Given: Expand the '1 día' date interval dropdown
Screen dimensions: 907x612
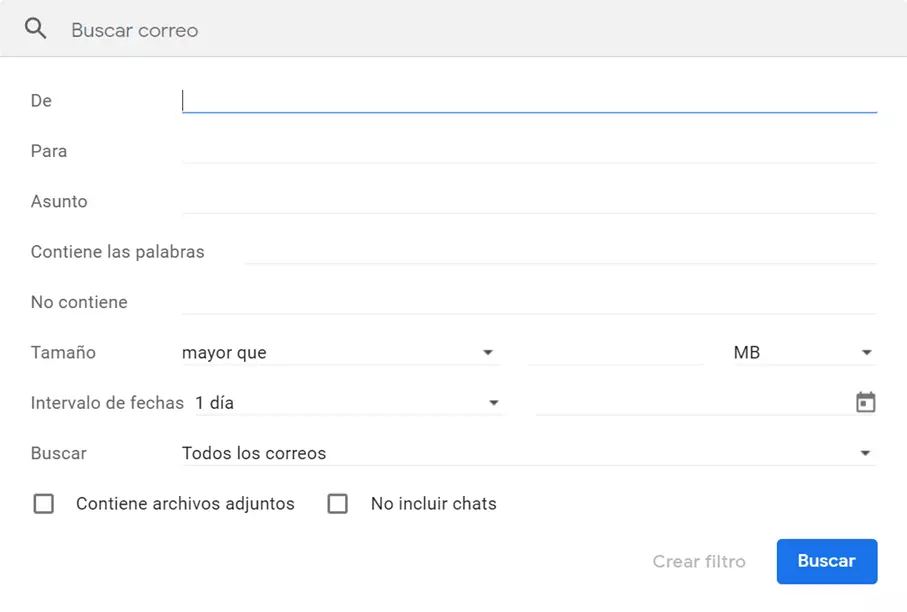Looking at the screenshot, I should (x=347, y=403).
